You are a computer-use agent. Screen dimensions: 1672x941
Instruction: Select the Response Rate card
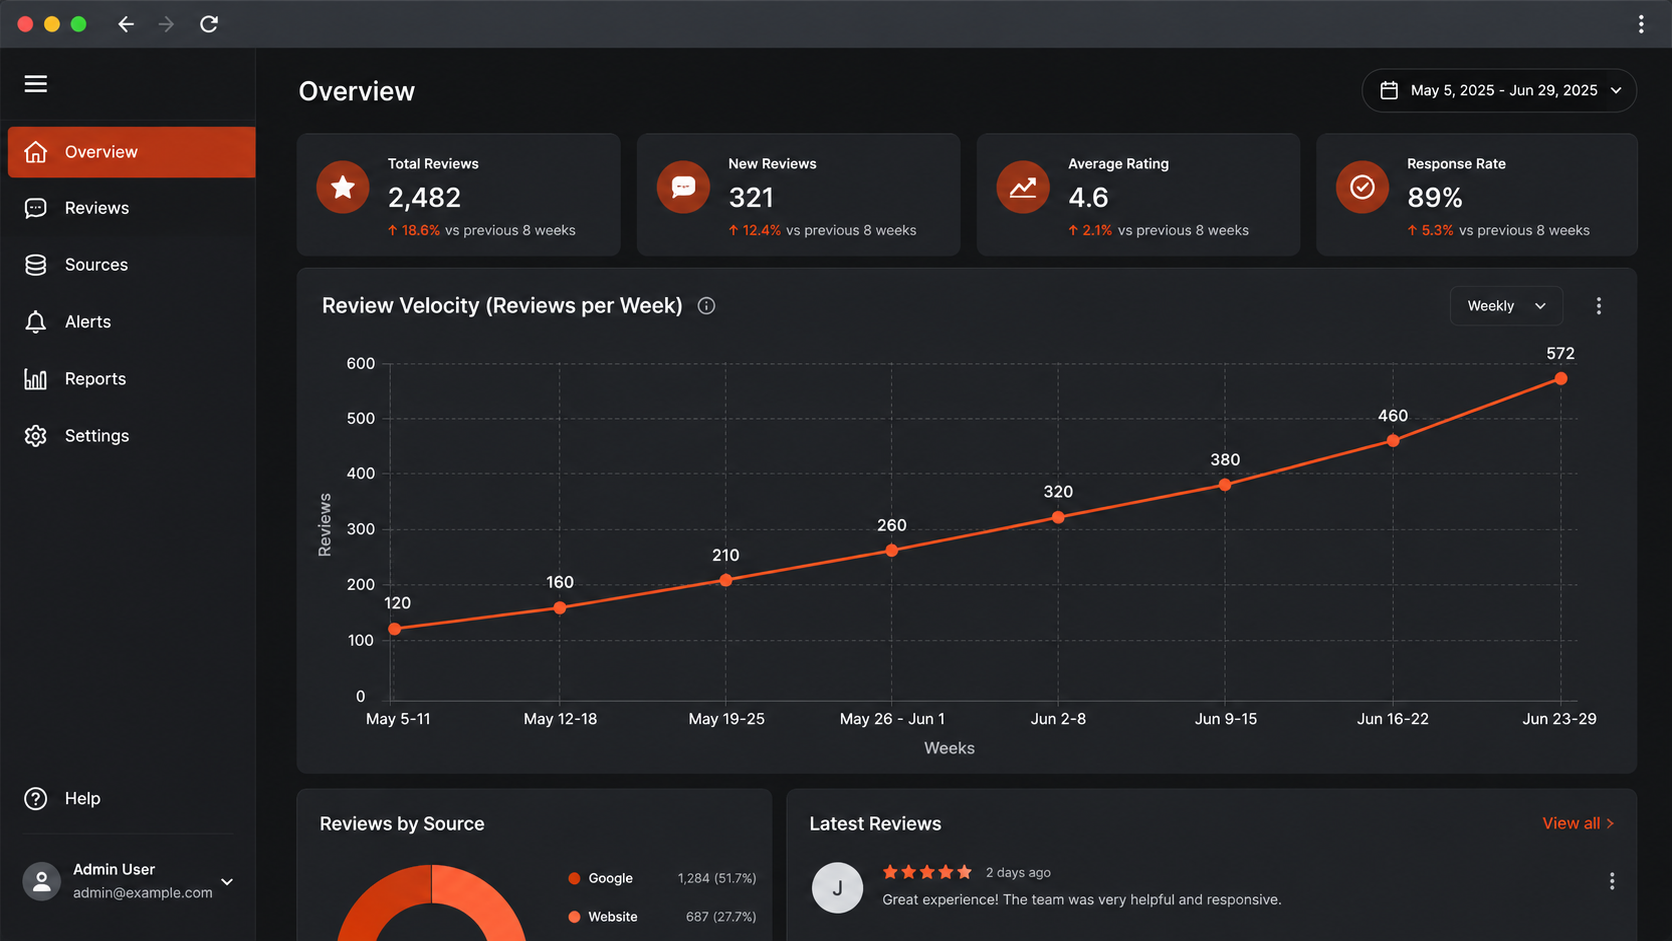tap(1477, 194)
